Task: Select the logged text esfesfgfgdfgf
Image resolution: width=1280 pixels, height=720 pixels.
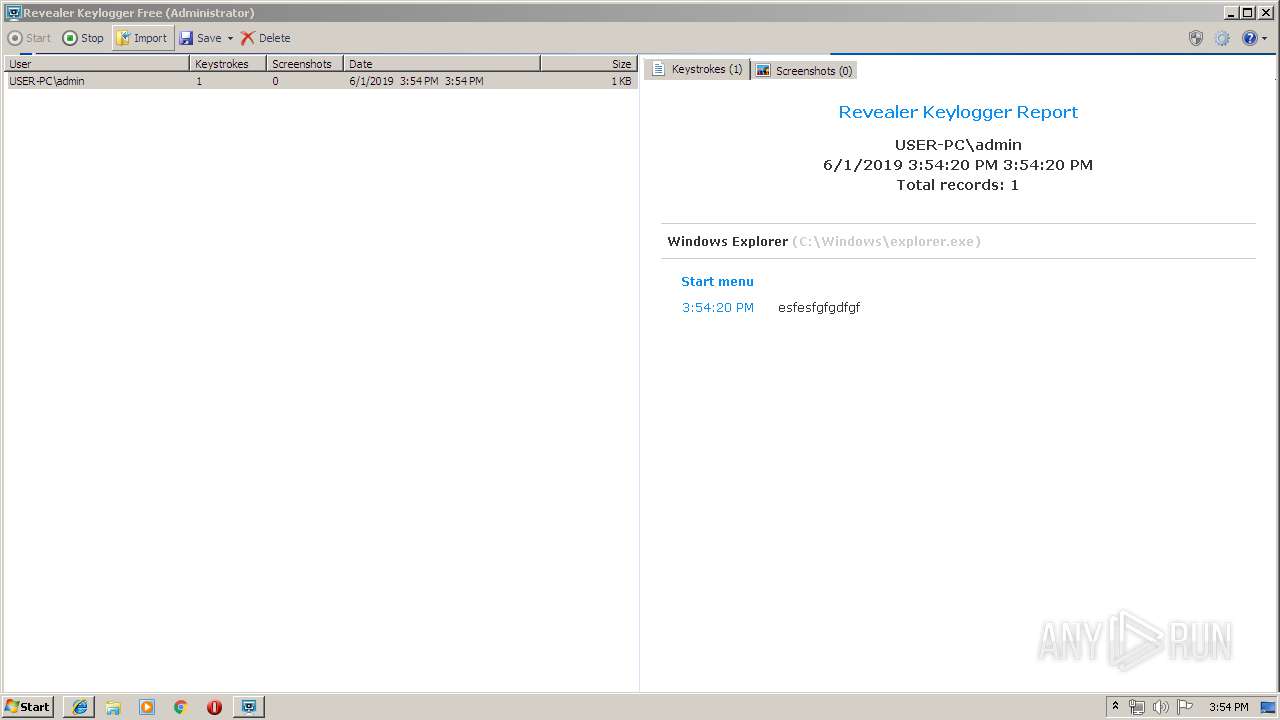Action: click(819, 307)
